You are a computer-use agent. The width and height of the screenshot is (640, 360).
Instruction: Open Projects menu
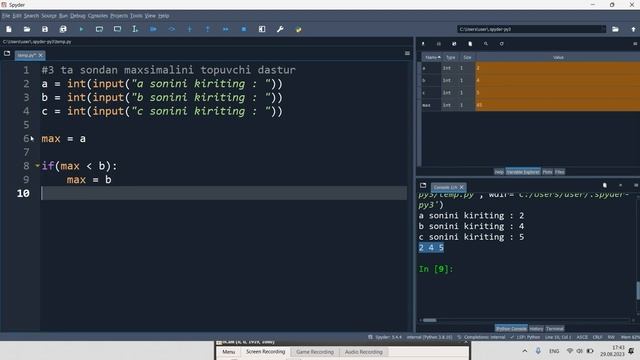(x=119, y=16)
